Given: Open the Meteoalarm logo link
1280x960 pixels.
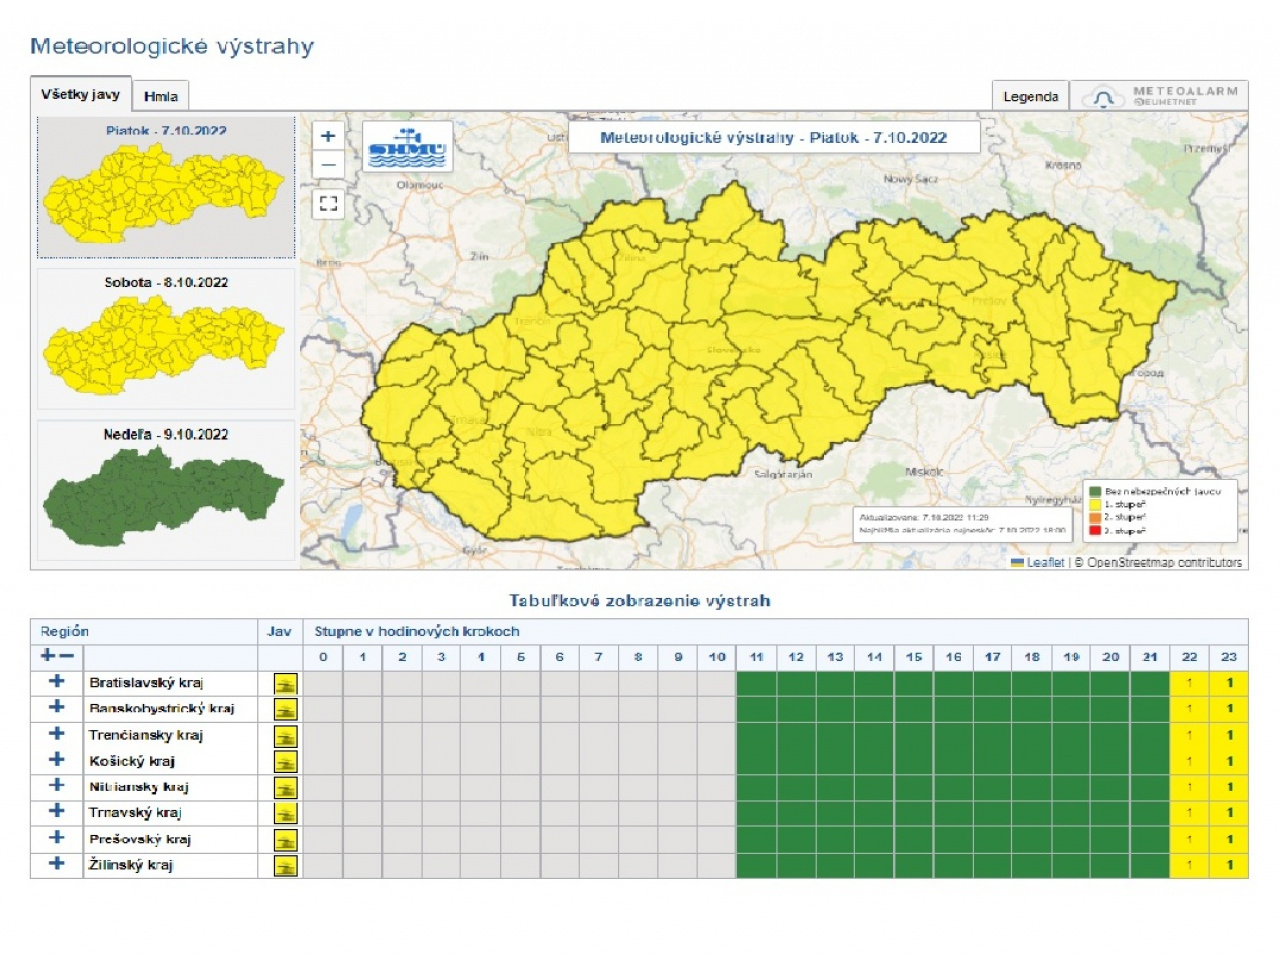Looking at the screenshot, I should 1160,96.
